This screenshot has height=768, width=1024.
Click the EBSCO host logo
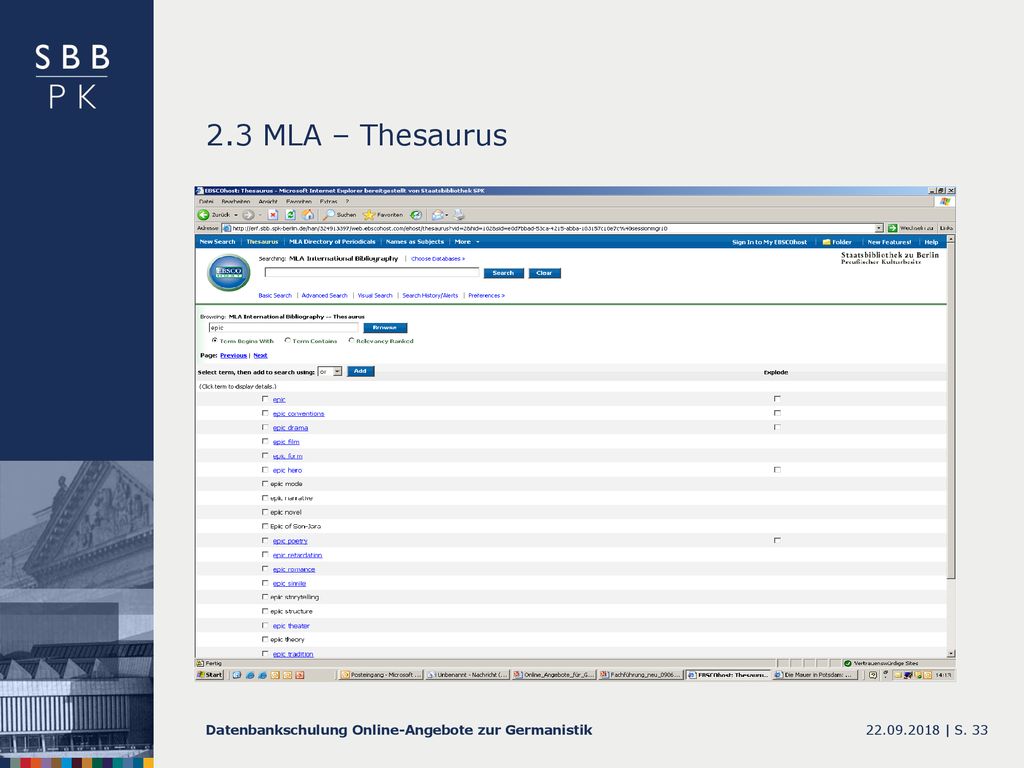pos(229,272)
